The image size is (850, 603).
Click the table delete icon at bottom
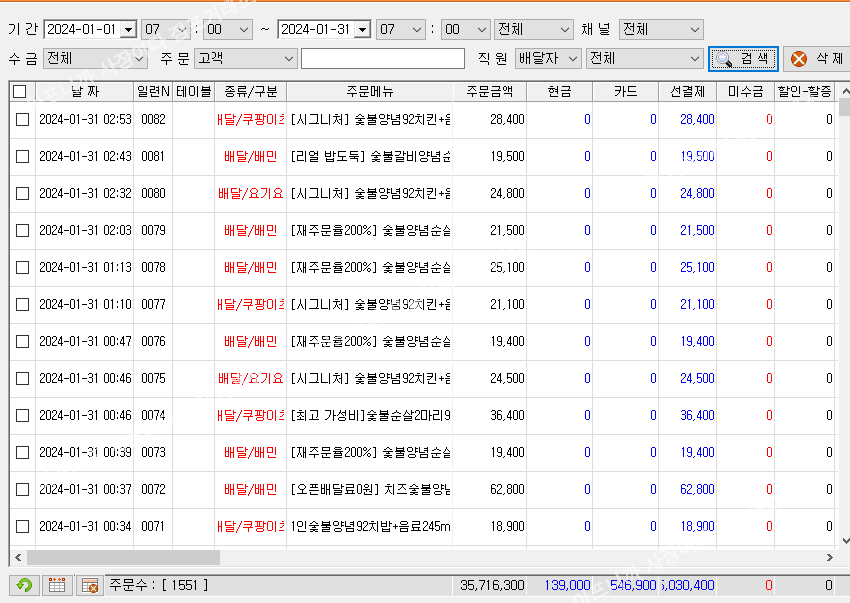89,585
